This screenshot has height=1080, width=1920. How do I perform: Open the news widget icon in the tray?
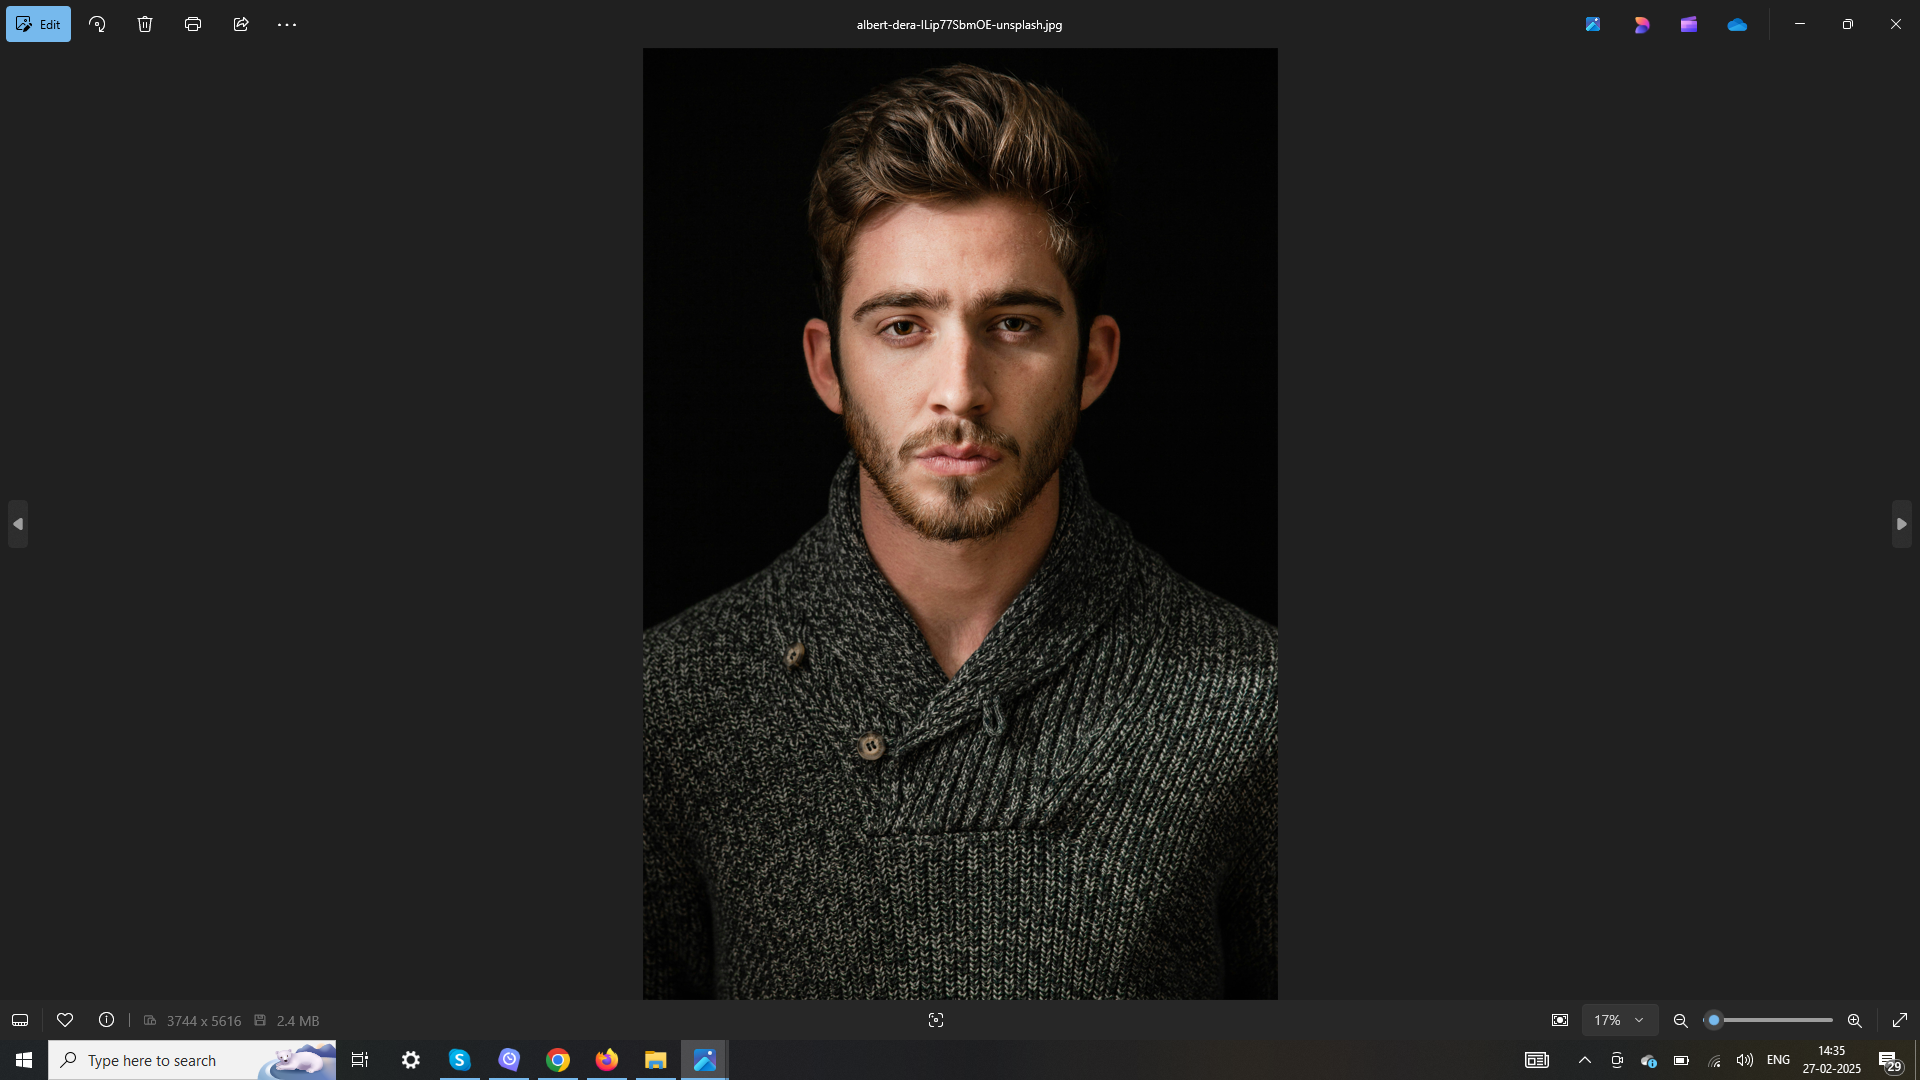(1537, 1060)
